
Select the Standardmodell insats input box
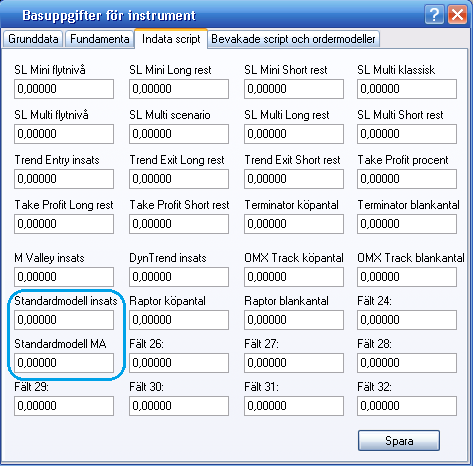(64, 320)
